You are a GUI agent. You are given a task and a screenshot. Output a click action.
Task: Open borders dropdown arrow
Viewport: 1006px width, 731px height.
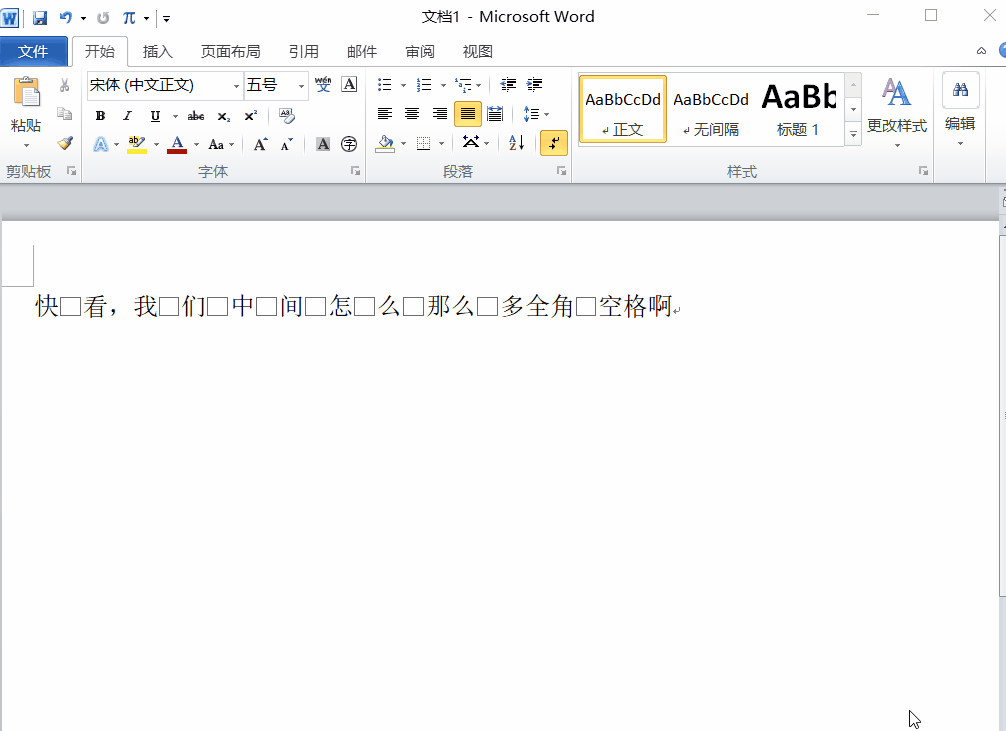pos(441,143)
